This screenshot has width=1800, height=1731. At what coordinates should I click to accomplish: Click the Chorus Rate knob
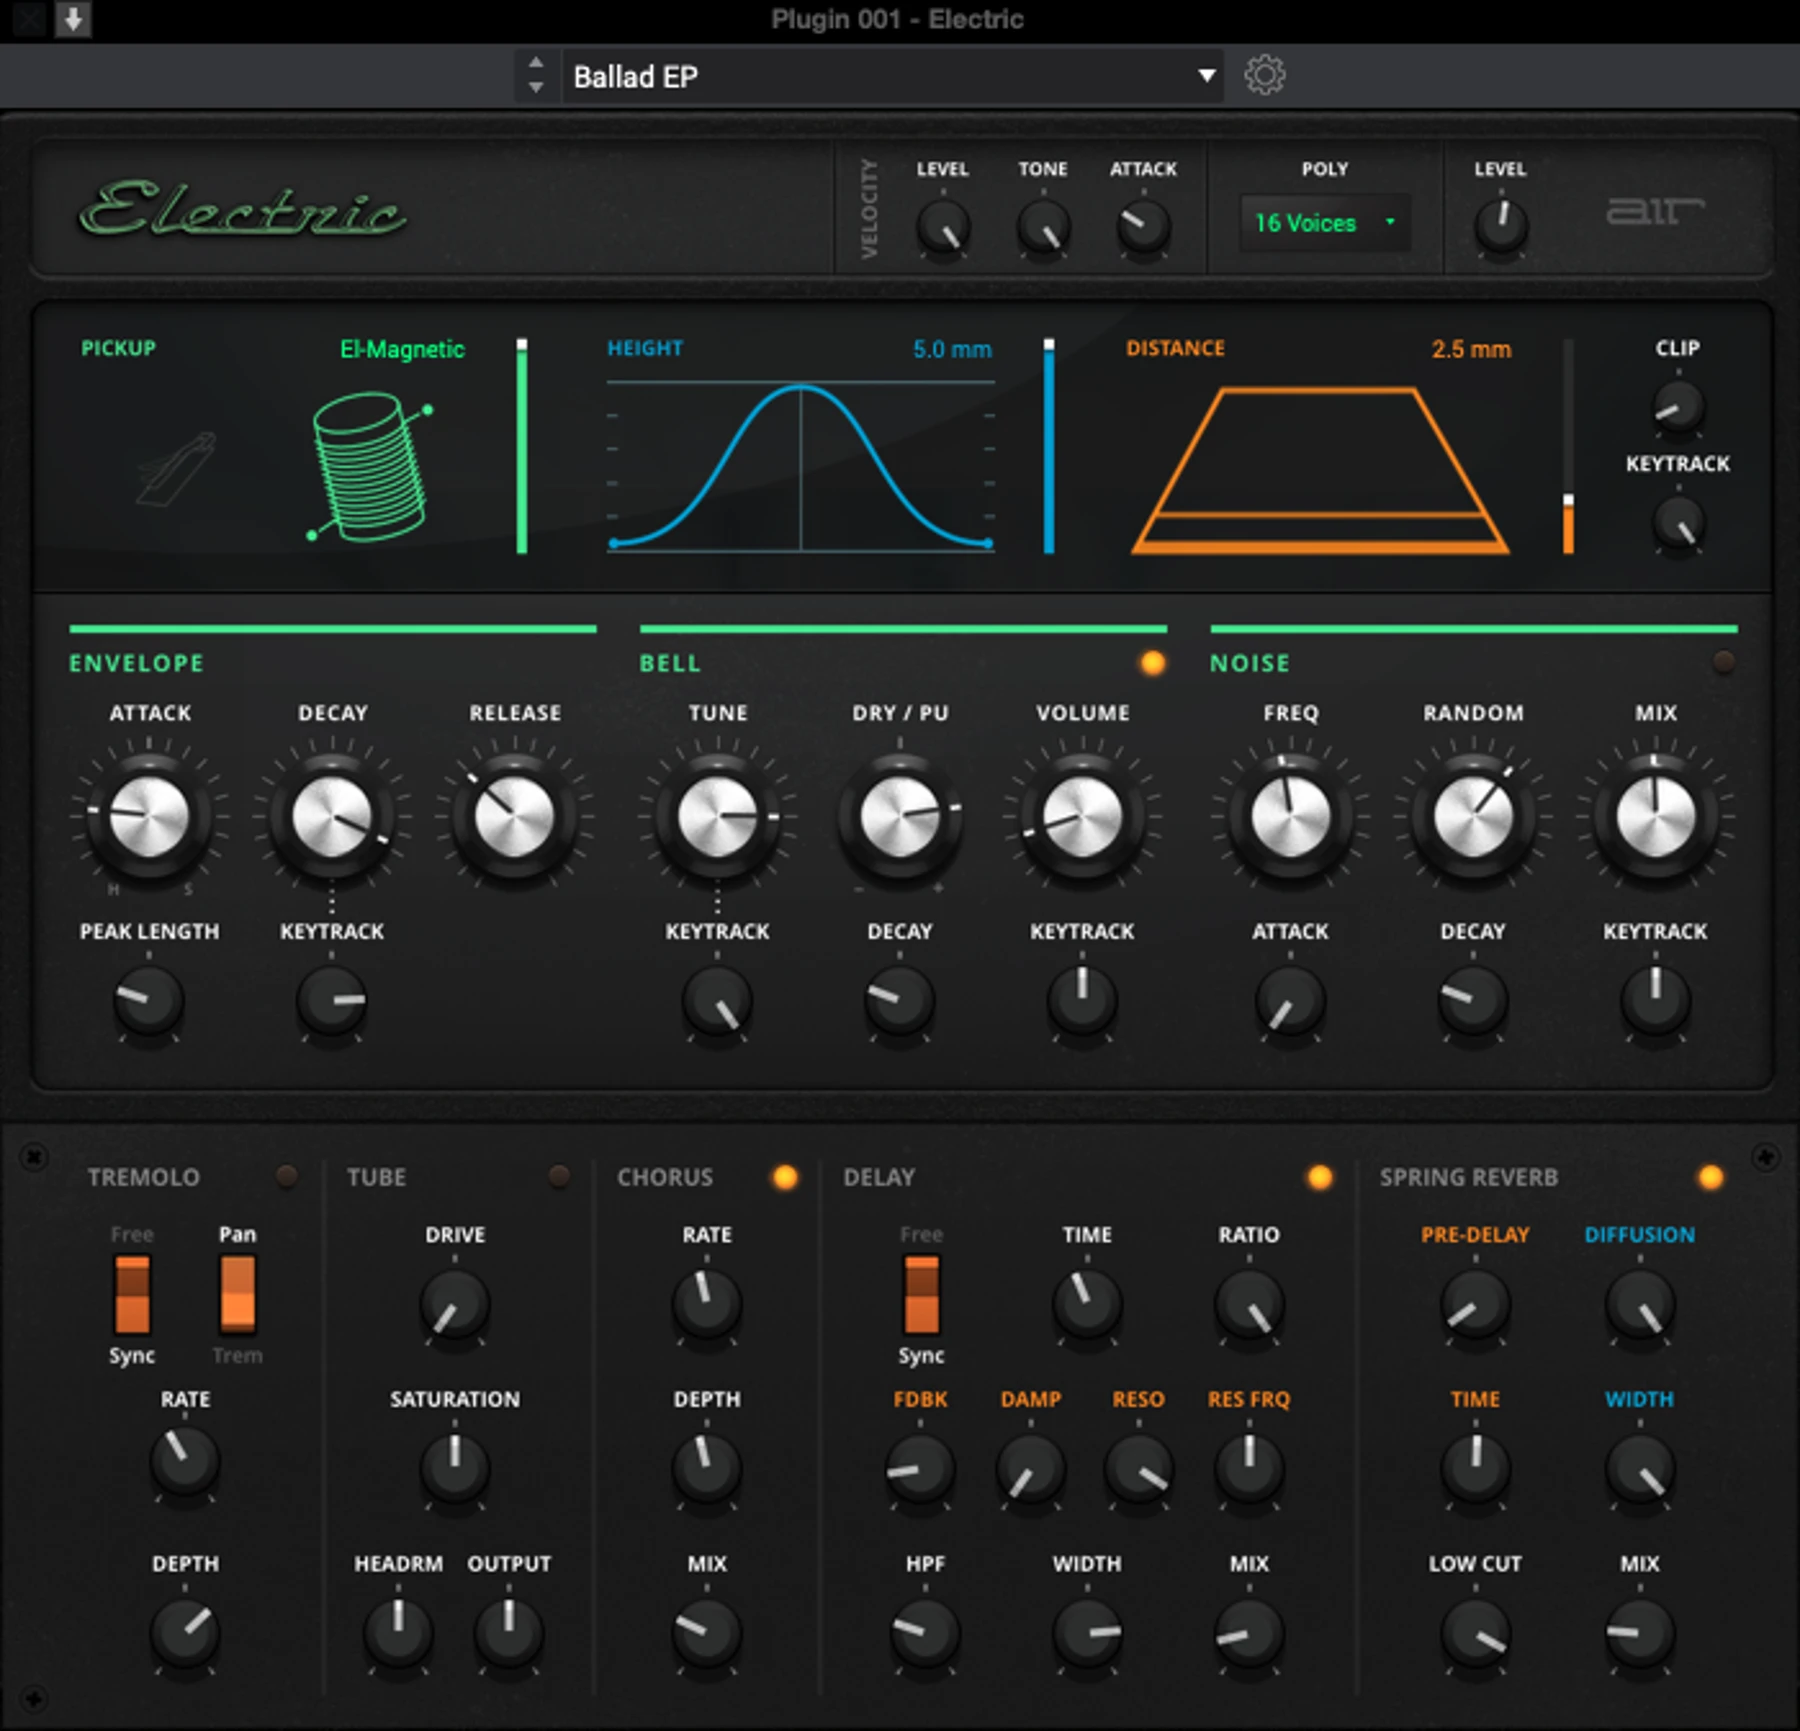pyautogui.click(x=707, y=1304)
